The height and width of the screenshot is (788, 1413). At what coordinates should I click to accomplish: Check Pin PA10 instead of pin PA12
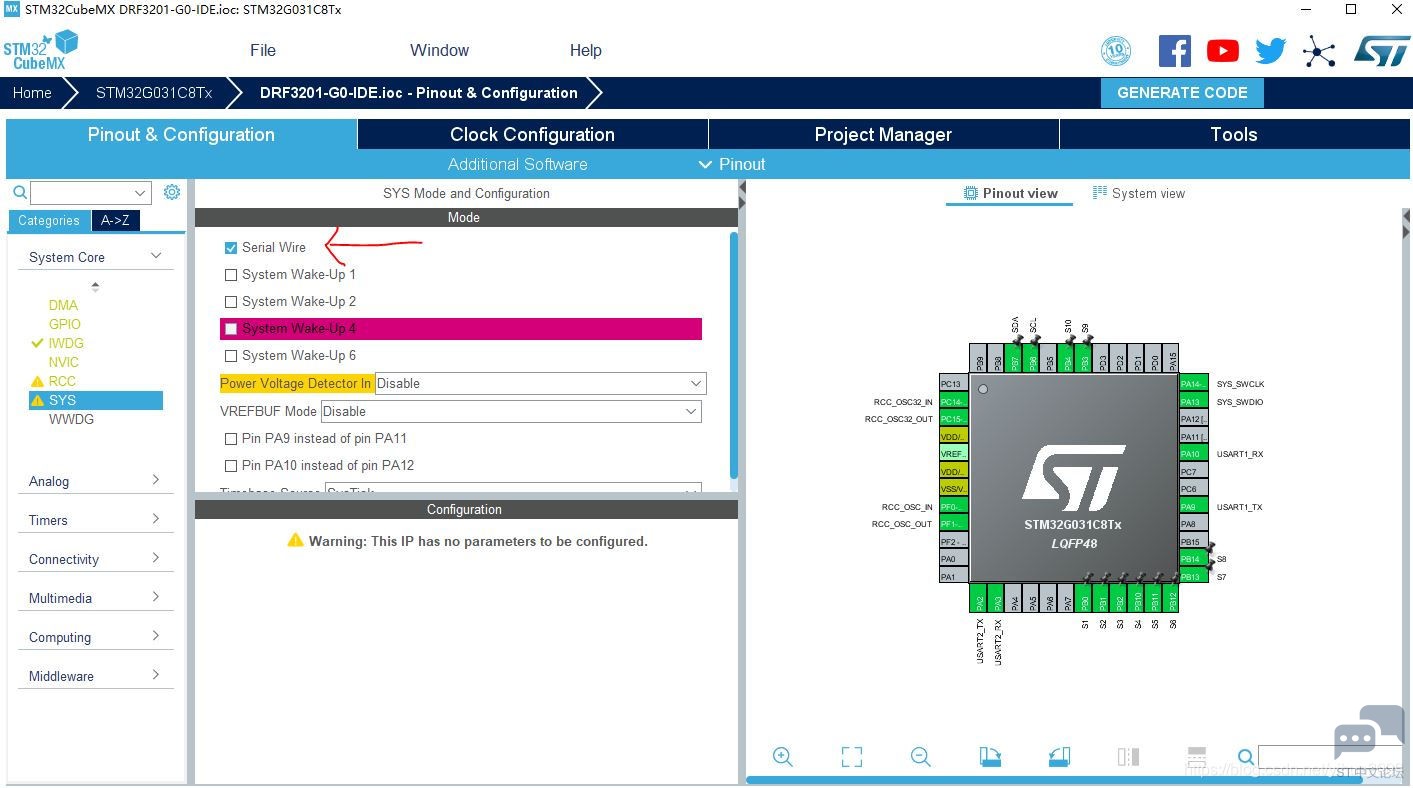(231, 466)
